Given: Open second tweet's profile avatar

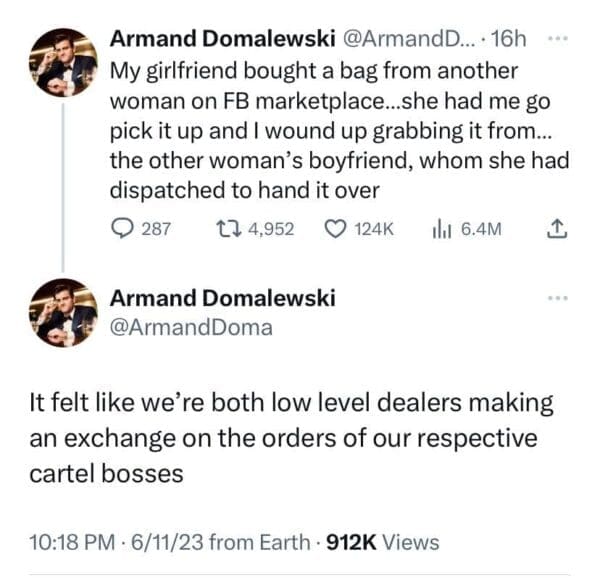Looking at the screenshot, I should (x=63, y=312).
